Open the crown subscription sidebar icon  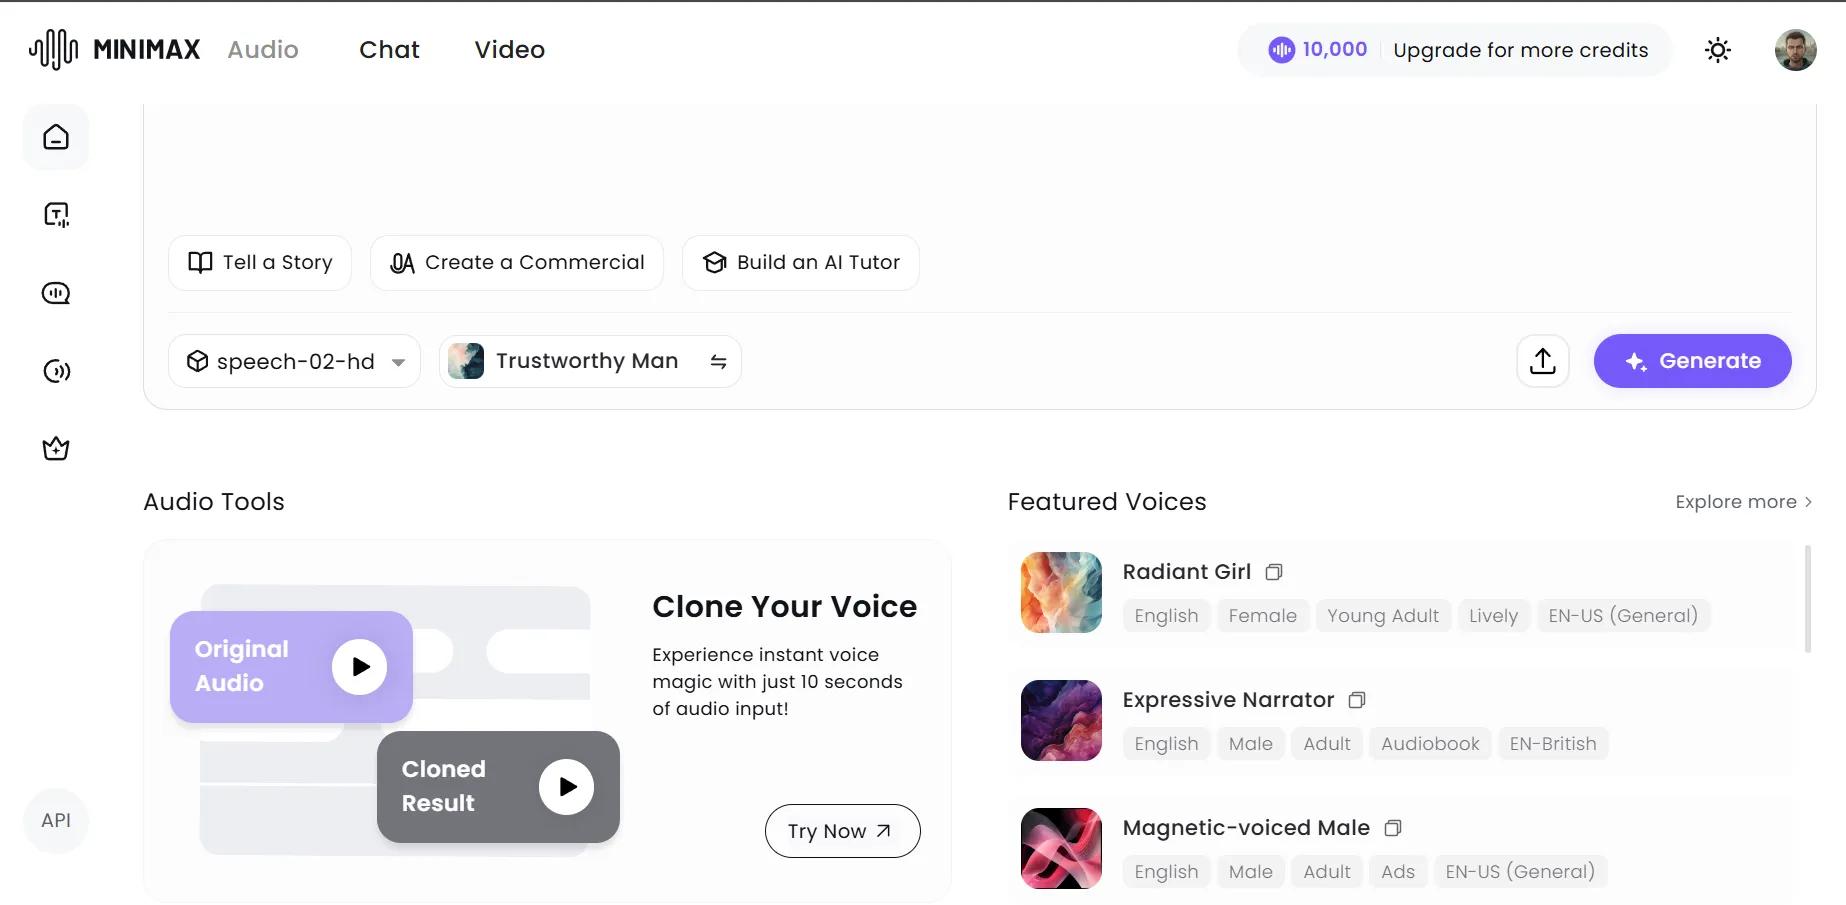(56, 449)
